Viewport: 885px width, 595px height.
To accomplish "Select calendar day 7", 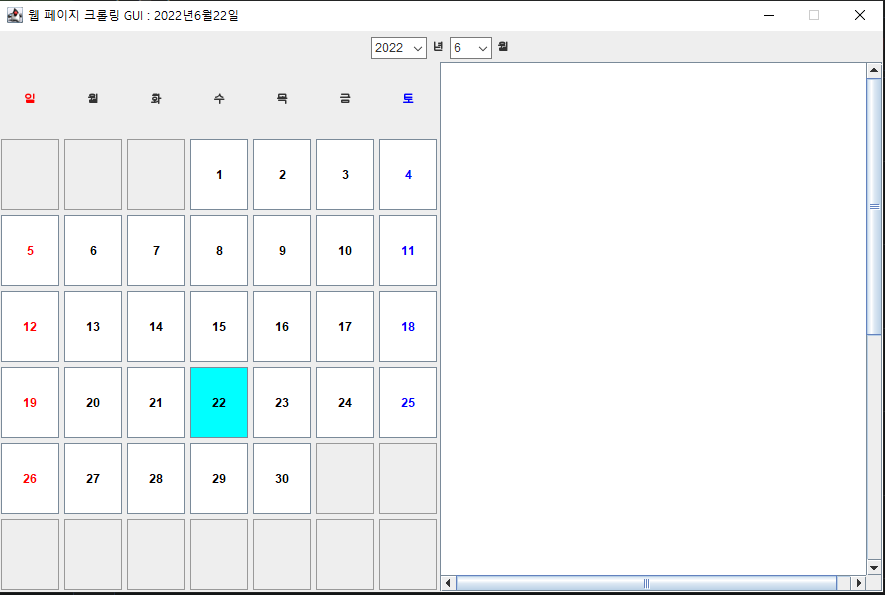I will click(156, 251).
